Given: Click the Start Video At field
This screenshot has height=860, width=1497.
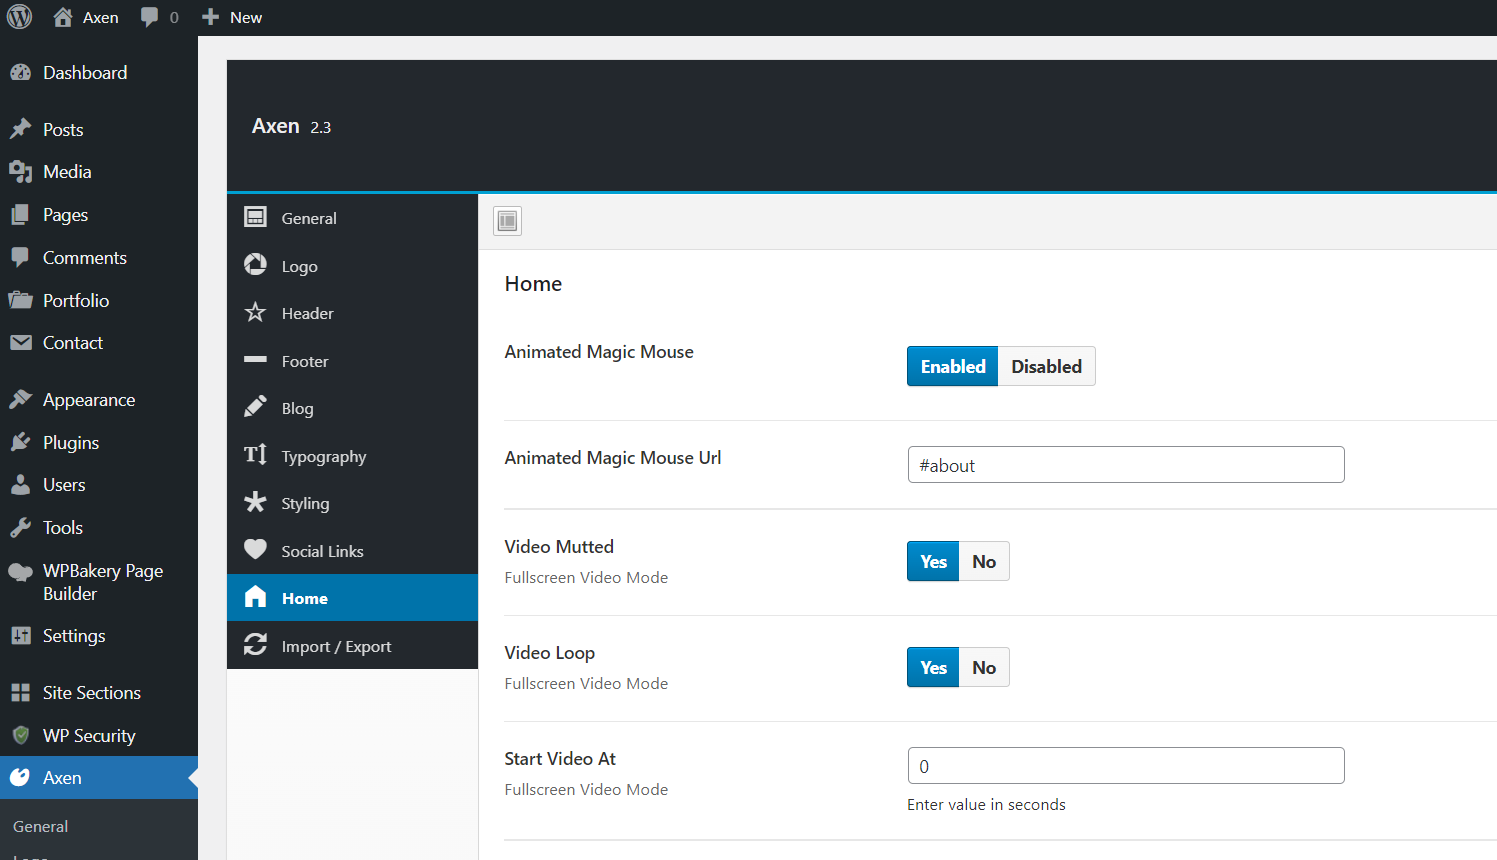Looking at the screenshot, I should point(1126,766).
